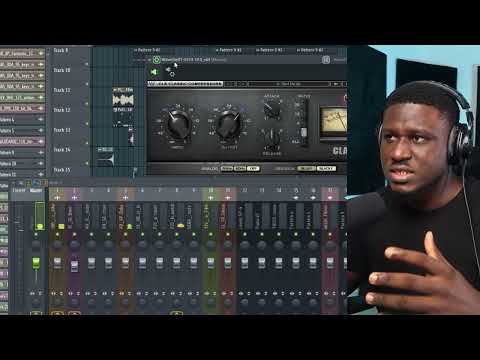Viewport: 480px width, 360px height.
Task: Select Master track in mixer header
Action: click(36, 191)
